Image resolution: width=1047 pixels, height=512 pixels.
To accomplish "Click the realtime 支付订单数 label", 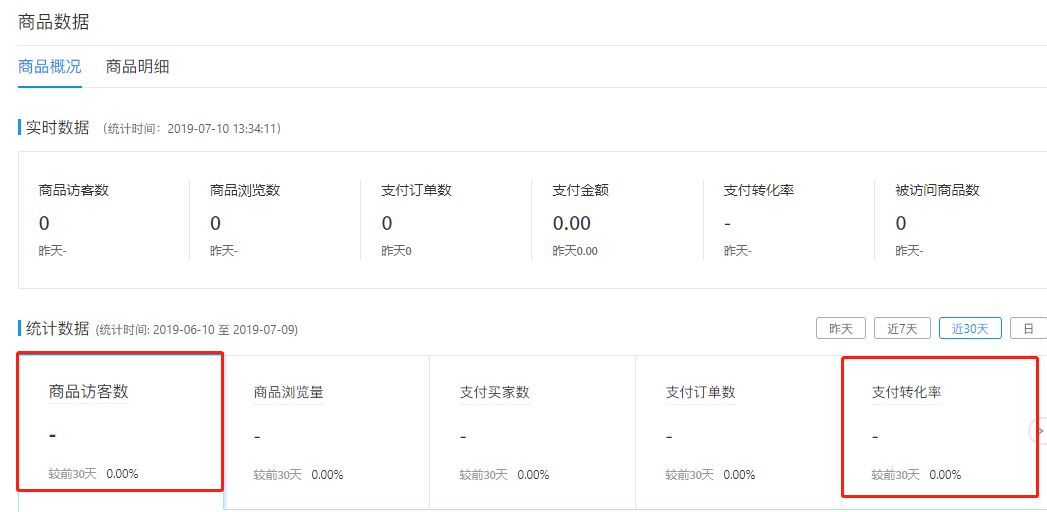I will (416, 190).
